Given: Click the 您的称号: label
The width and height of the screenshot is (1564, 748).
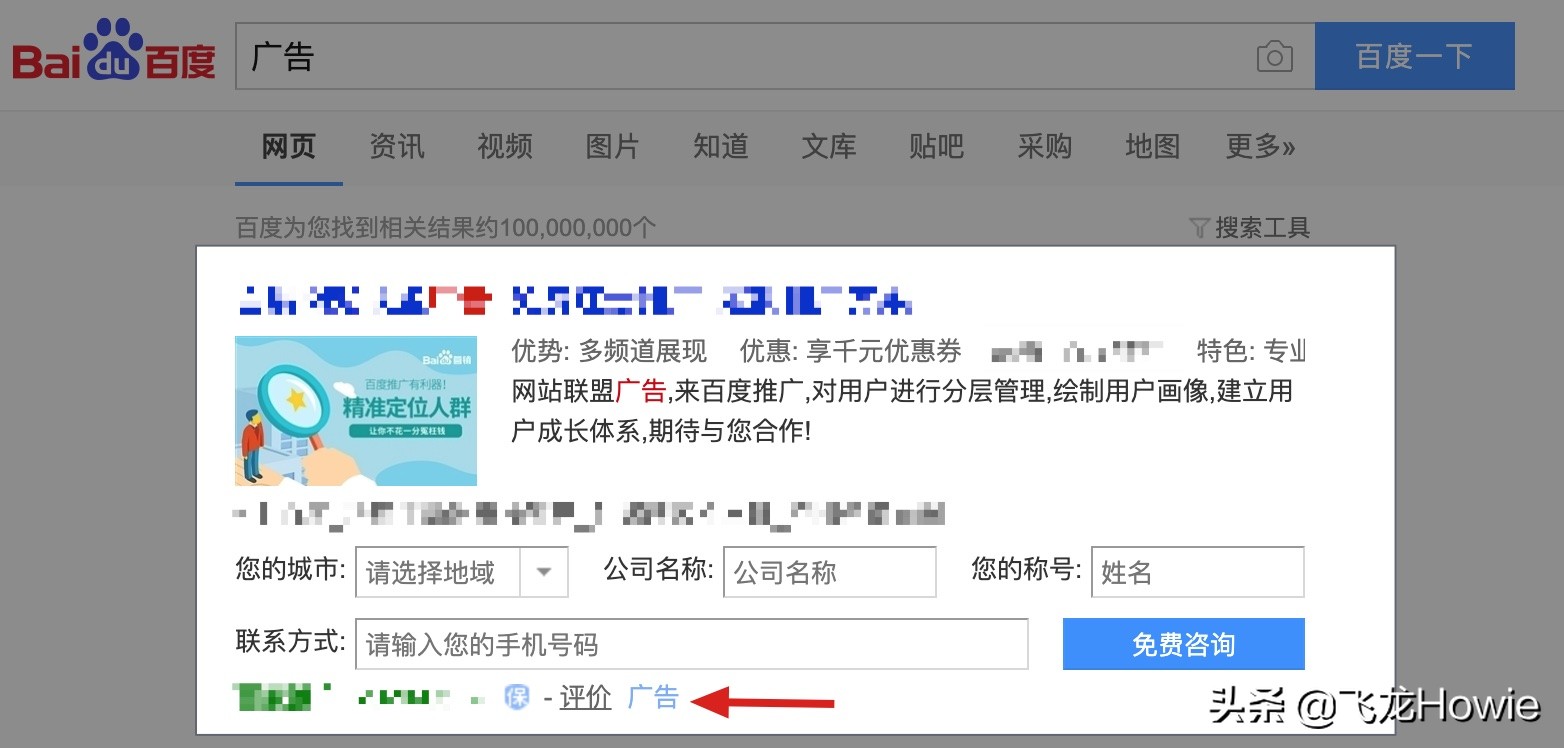Looking at the screenshot, I should (x=1027, y=570).
